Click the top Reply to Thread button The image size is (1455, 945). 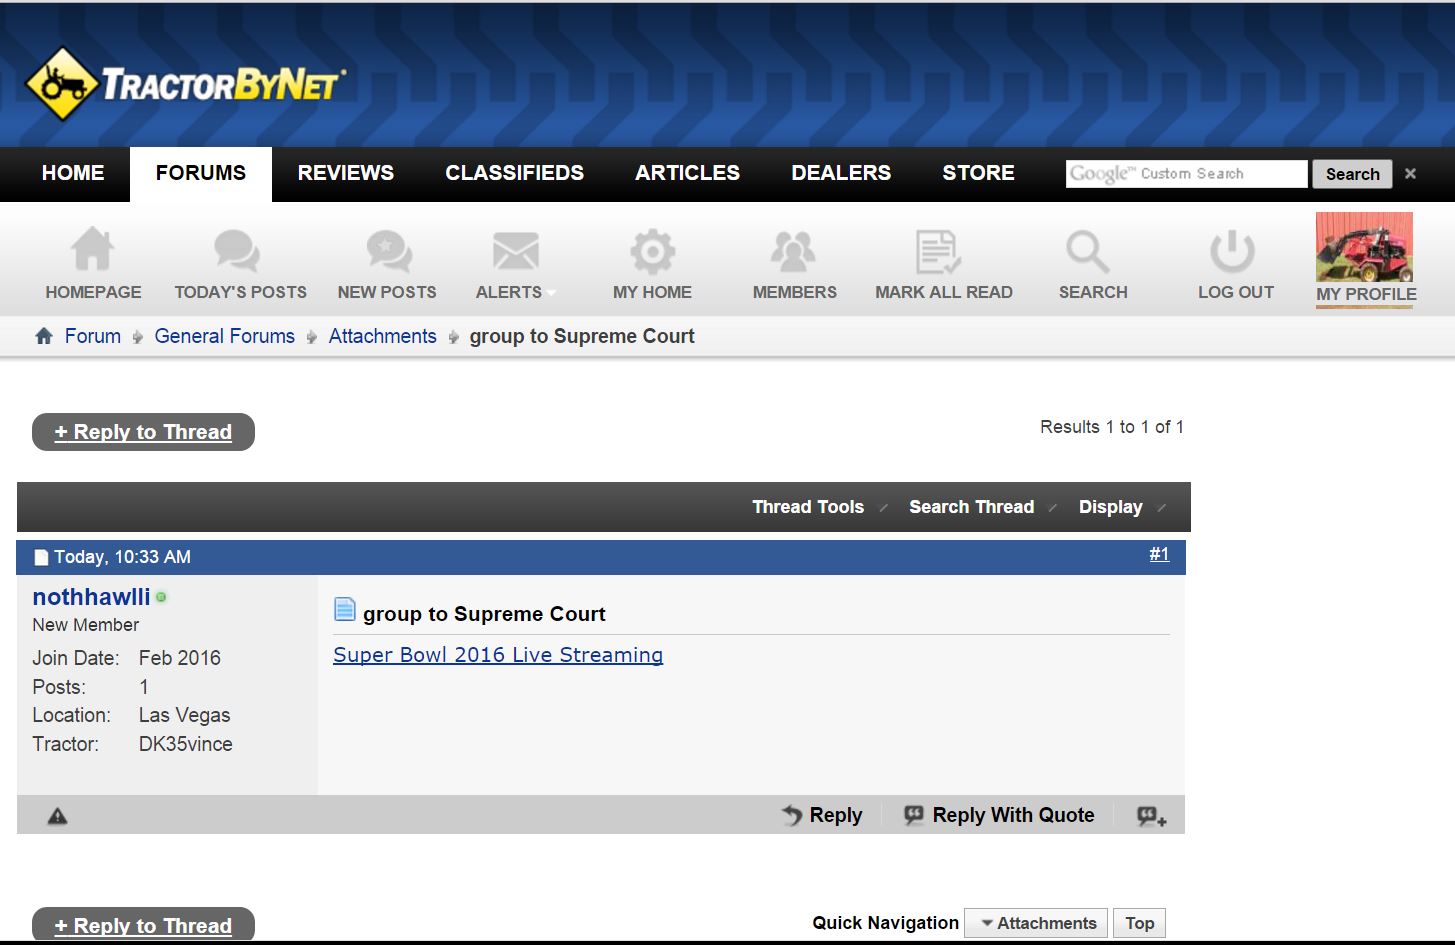(143, 432)
